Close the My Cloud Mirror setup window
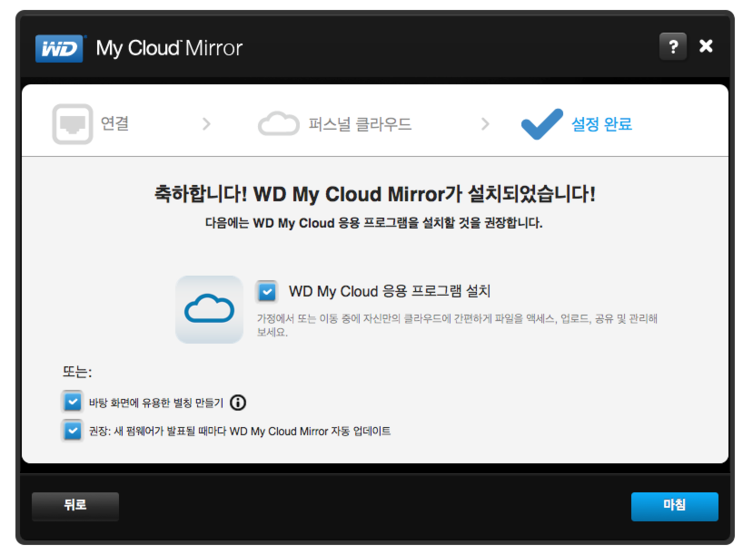 [706, 46]
